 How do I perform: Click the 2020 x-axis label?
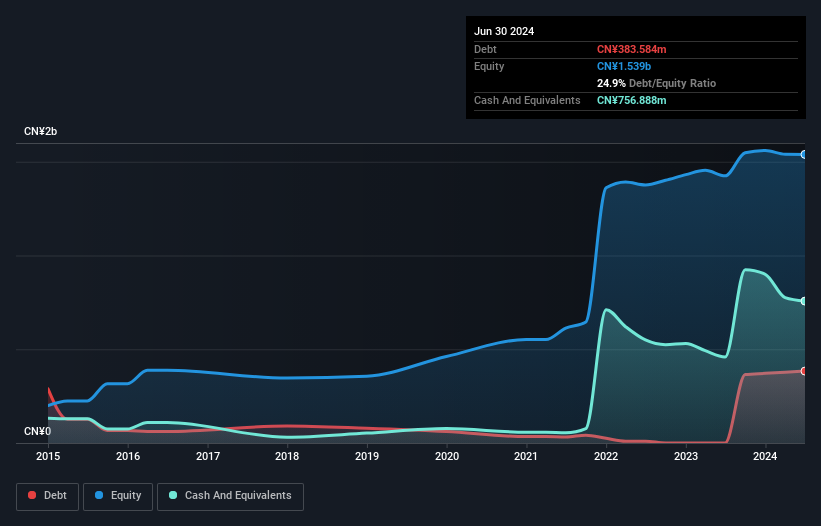click(x=447, y=456)
